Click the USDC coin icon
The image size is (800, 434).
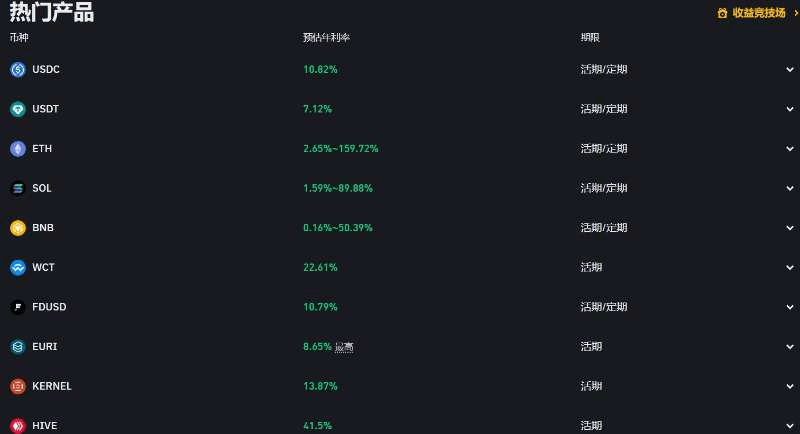pos(18,69)
